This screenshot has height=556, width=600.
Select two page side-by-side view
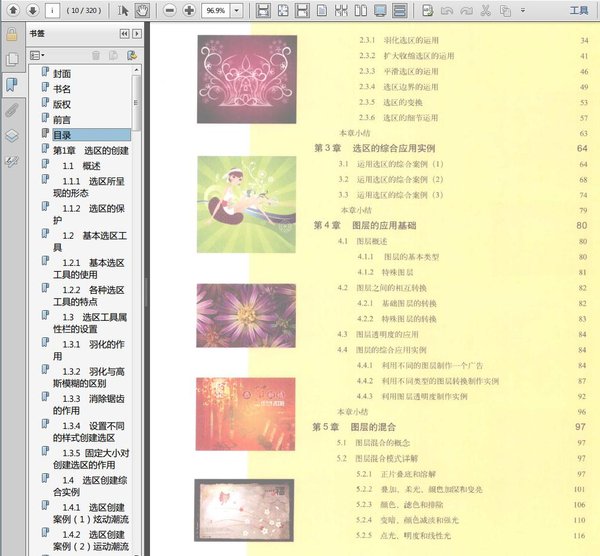coord(360,10)
